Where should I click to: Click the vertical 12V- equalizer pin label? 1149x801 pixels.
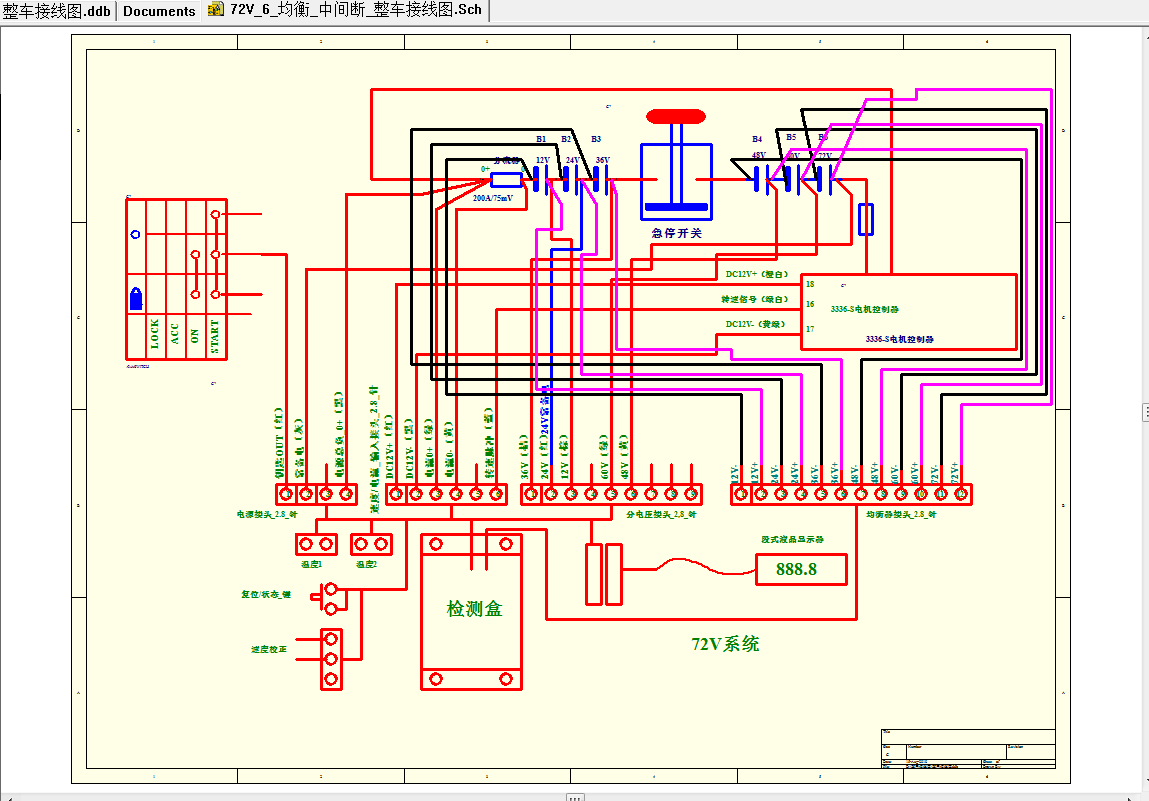[x=734, y=473]
